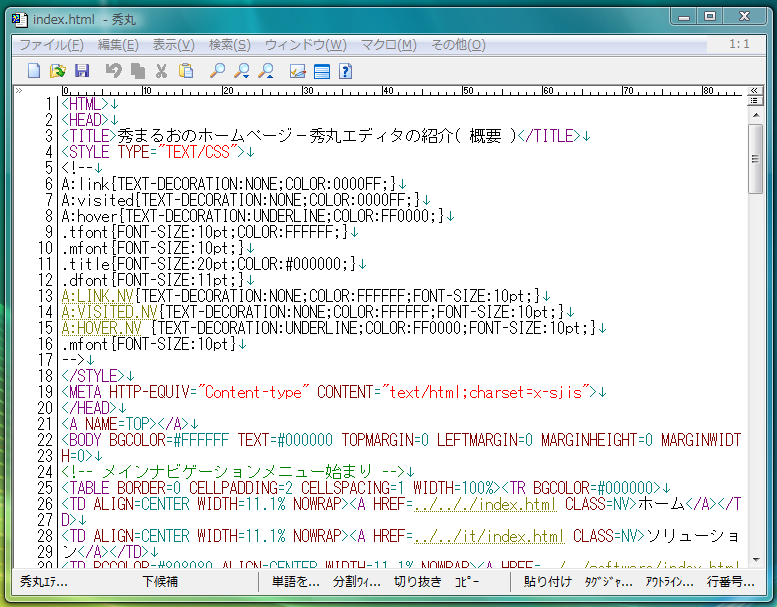
Task: Click the アウトライン... function key button
Action: pyautogui.click(x=669, y=581)
